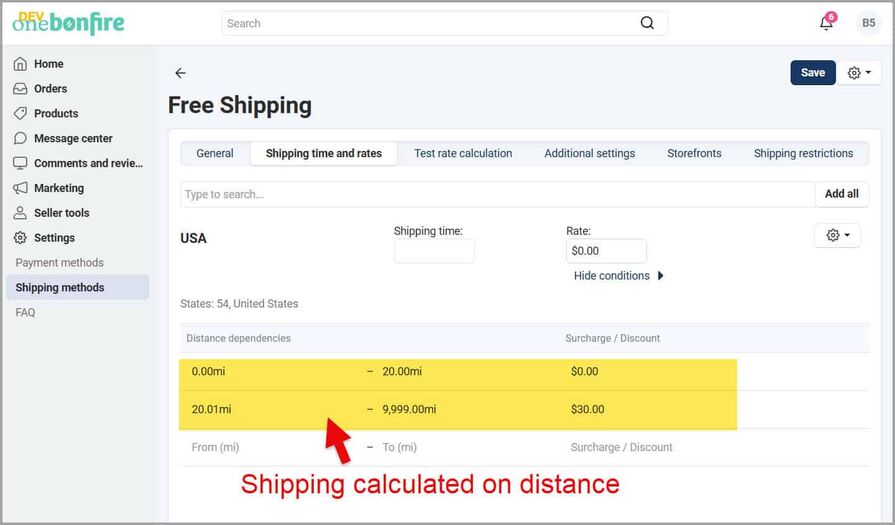Click the search magnifier icon
895x525 pixels.
[647, 23]
